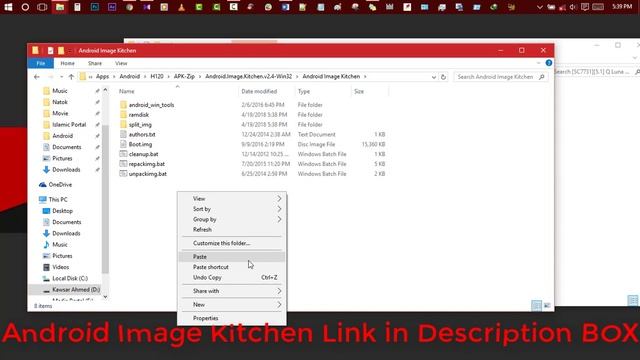The width and height of the screenshot is (640, 360).
Task: Go up one folder level
Action: 71,77
